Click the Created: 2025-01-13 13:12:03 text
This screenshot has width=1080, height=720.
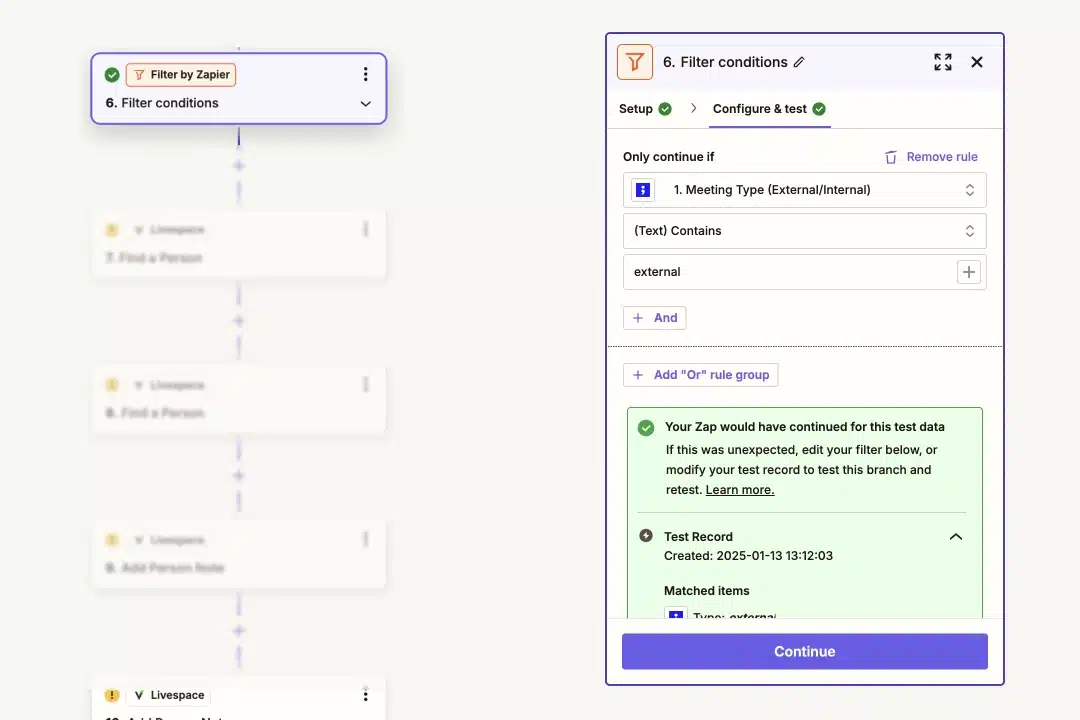(748, 555)
